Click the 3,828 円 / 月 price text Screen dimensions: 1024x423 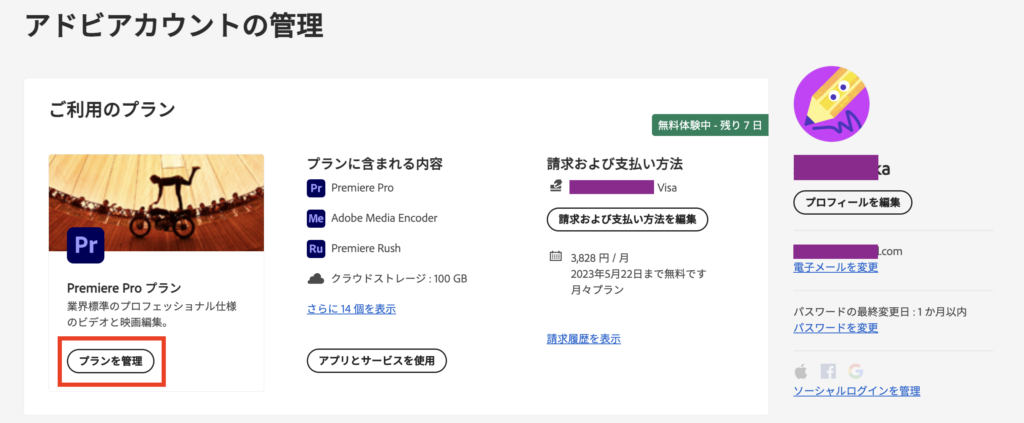click(x=600, y=258)
